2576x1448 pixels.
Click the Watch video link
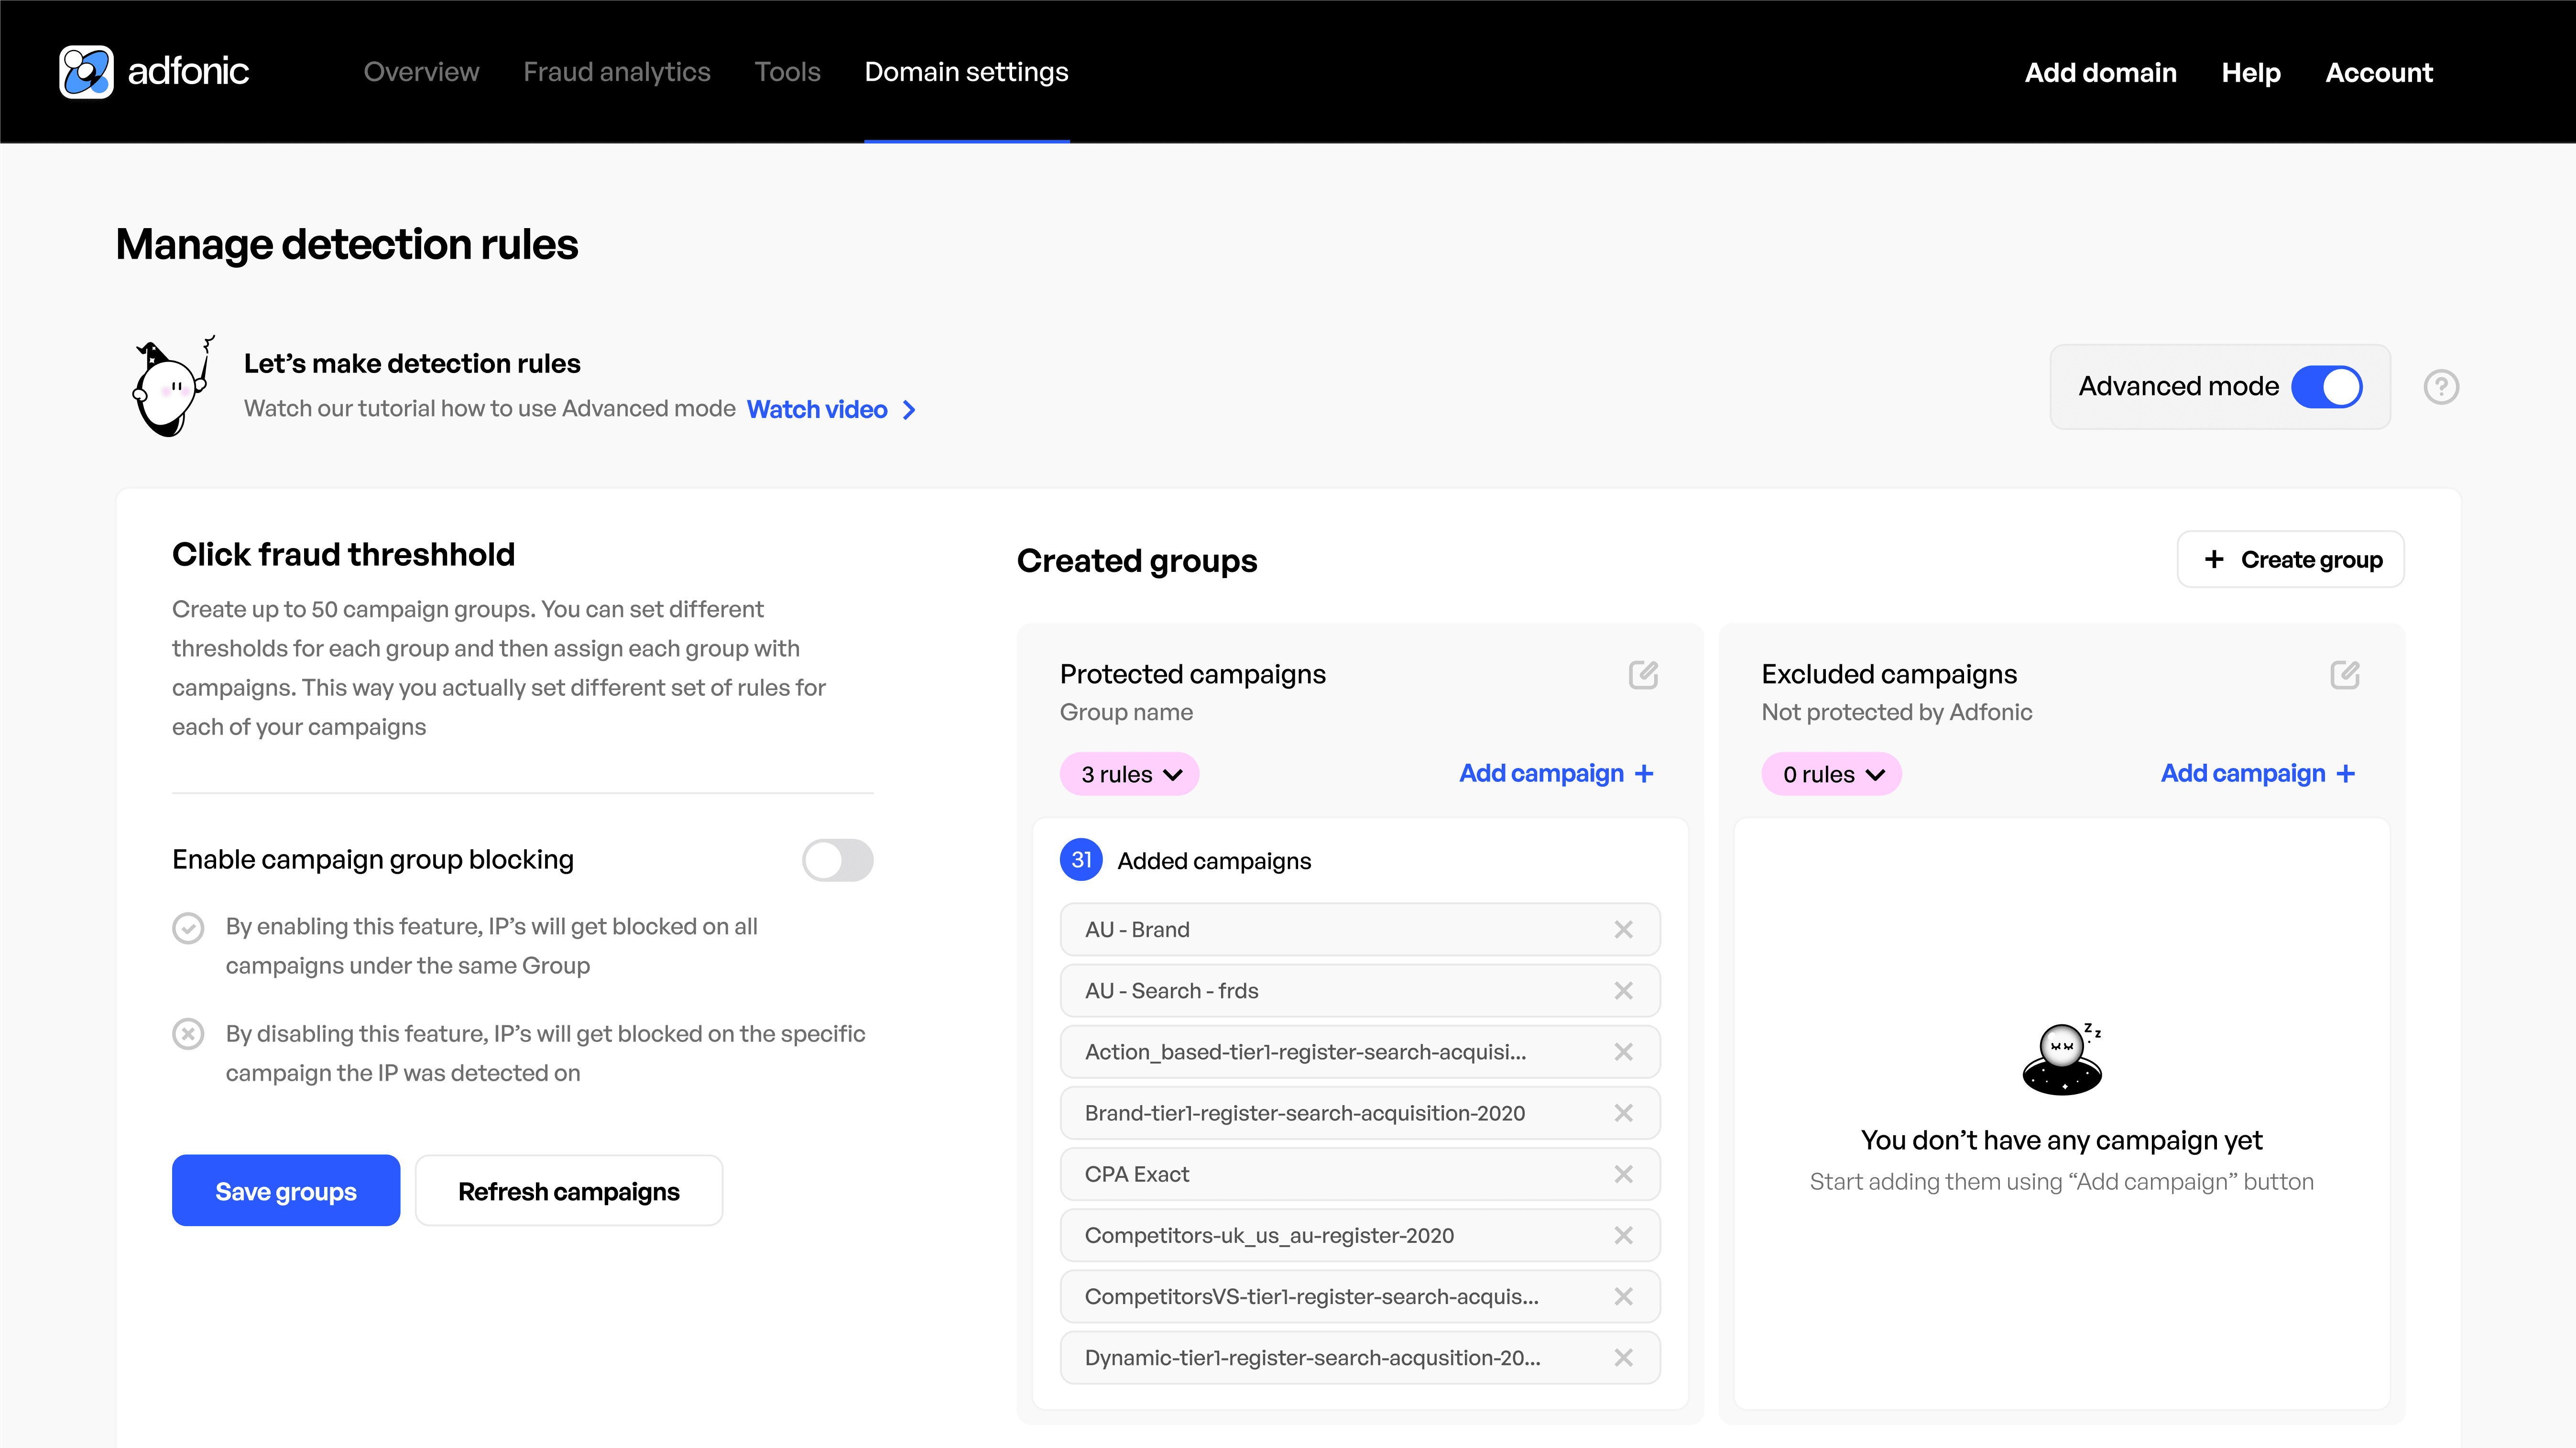[831, 409]
